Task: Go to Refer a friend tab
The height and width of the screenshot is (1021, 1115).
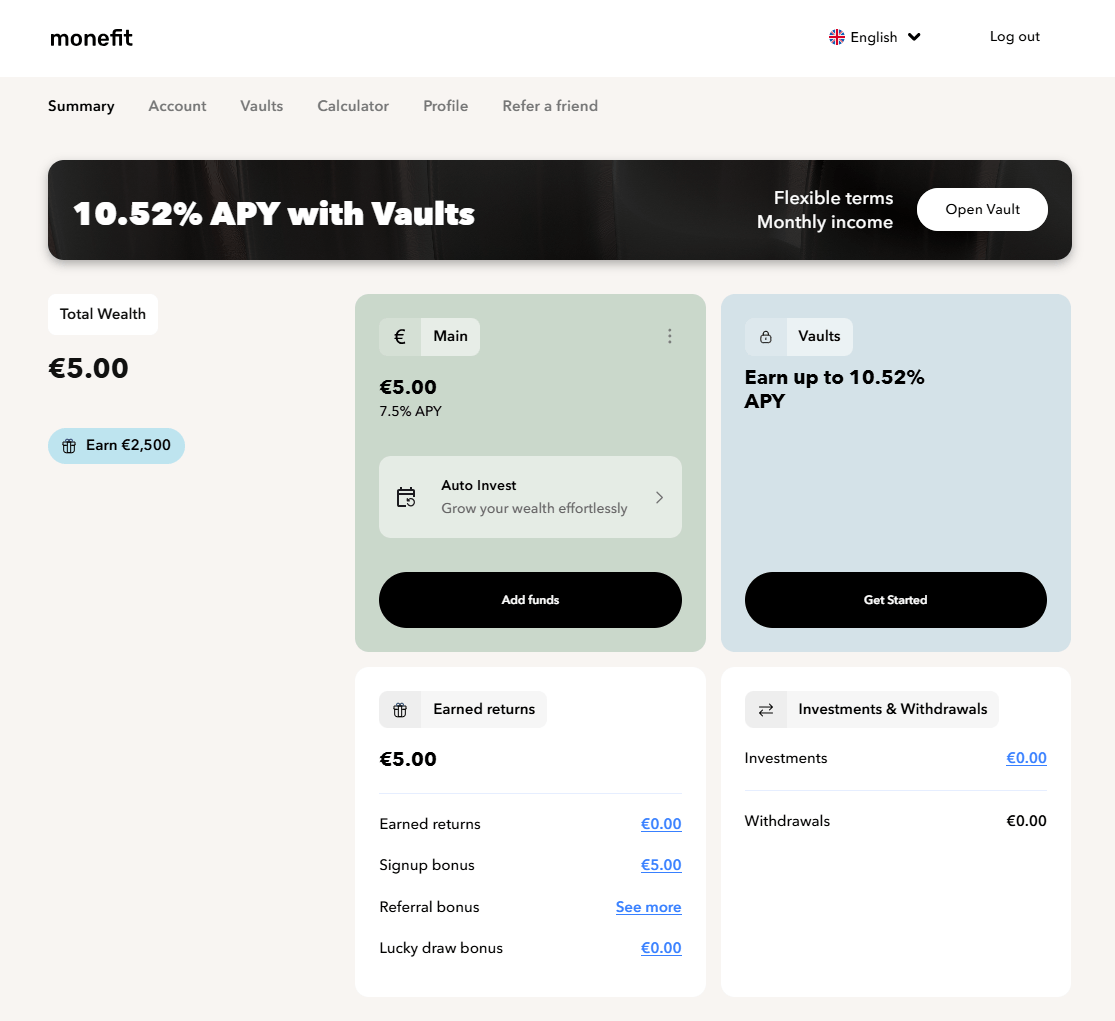Action: tap(550, 106)
